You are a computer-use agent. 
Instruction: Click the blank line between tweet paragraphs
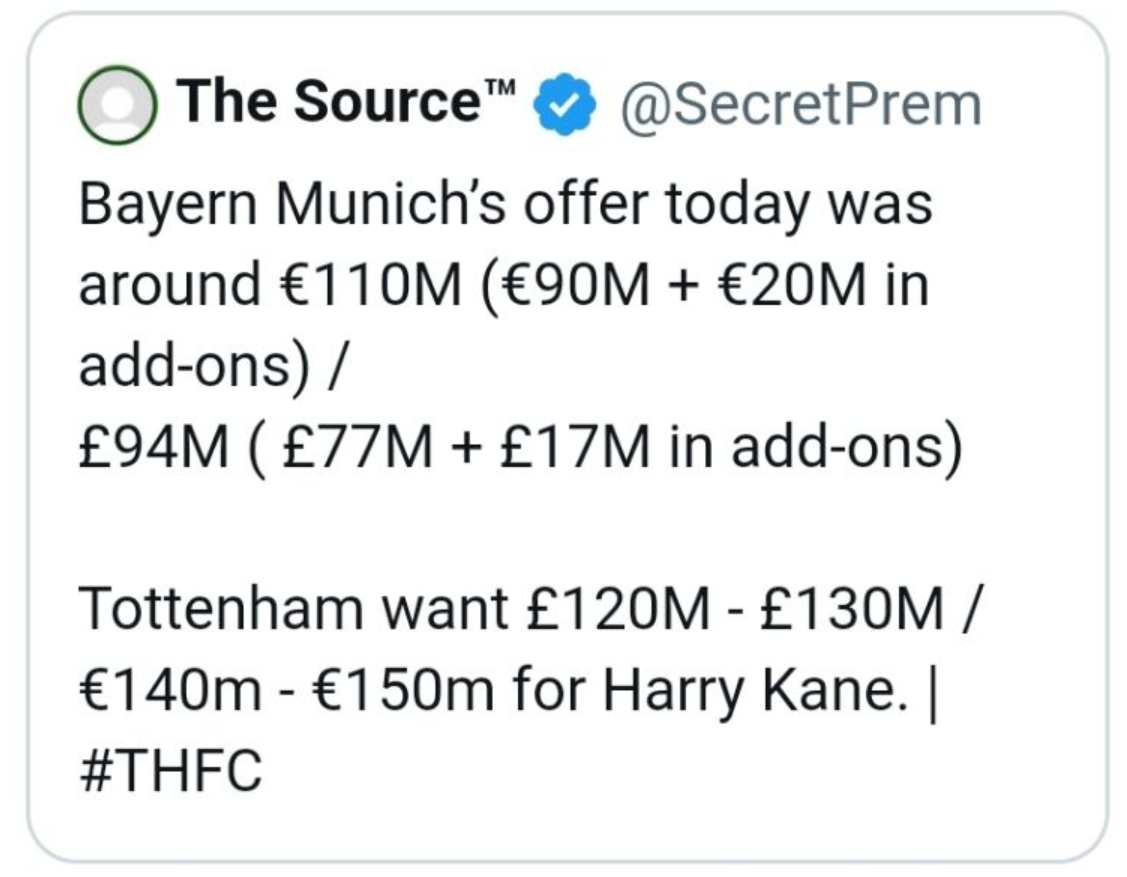point(500,528)
